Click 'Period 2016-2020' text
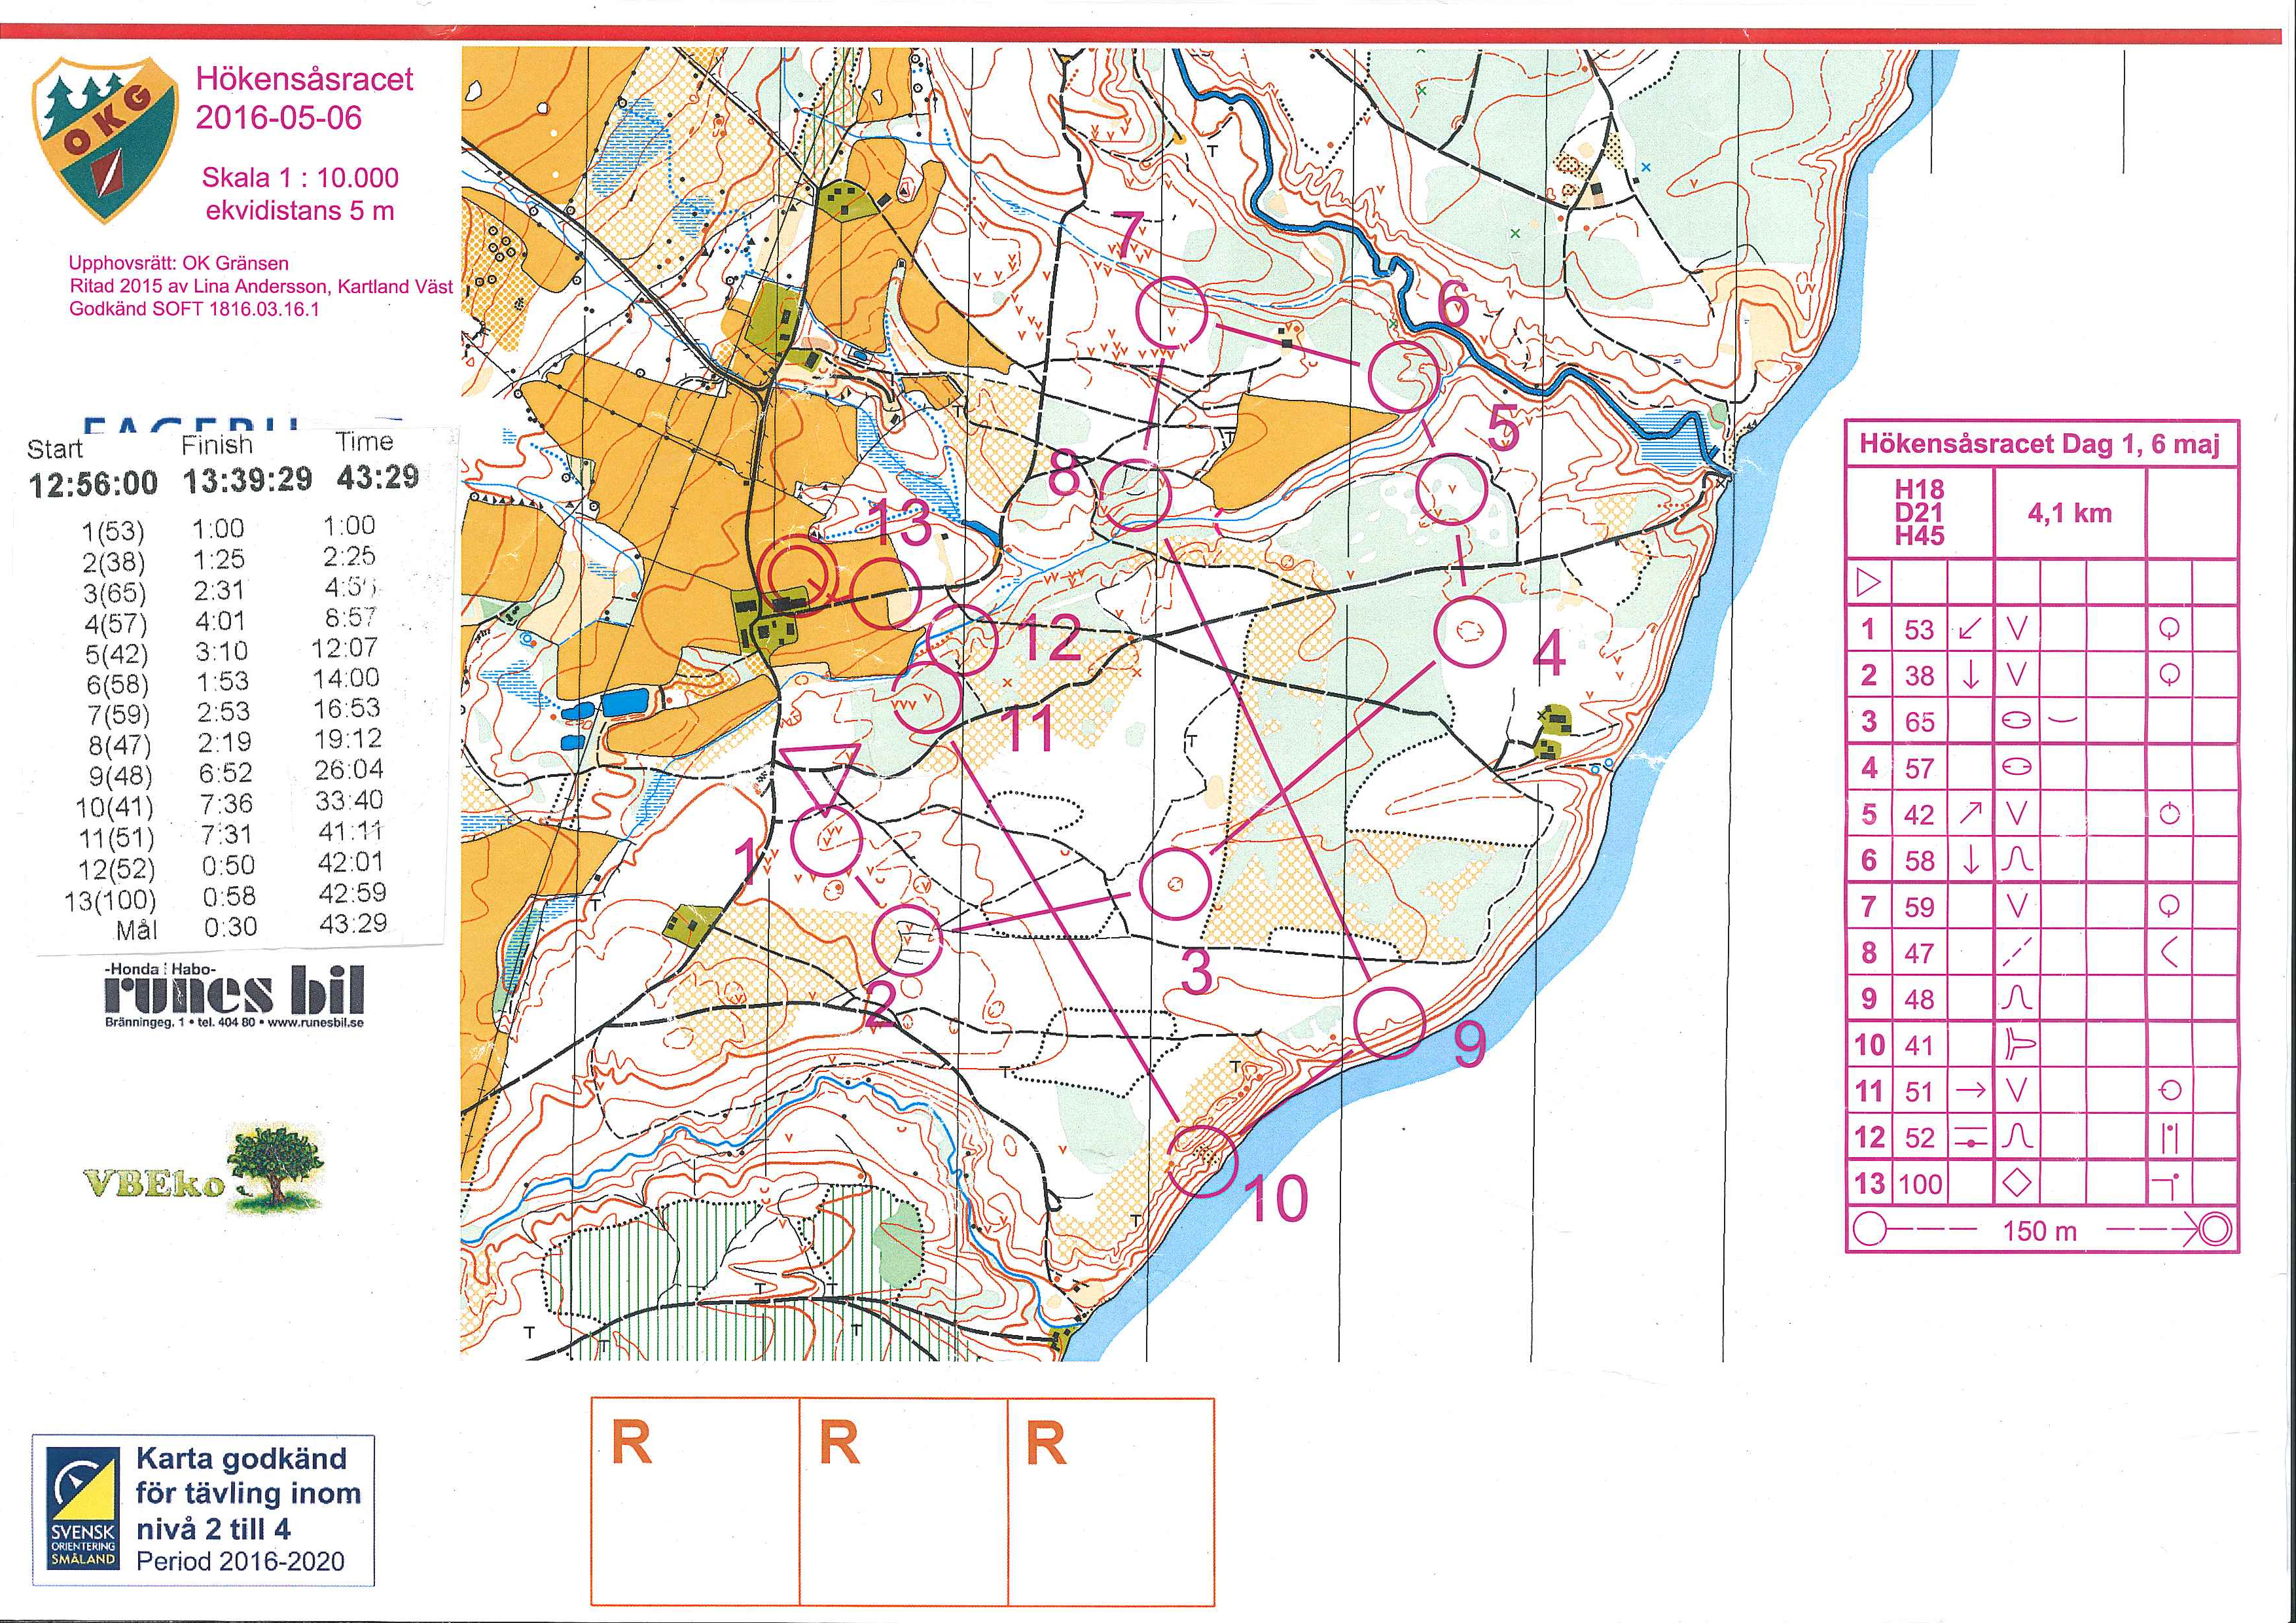This screenshot has width=2296, height=1623. tap(240, 1561)
